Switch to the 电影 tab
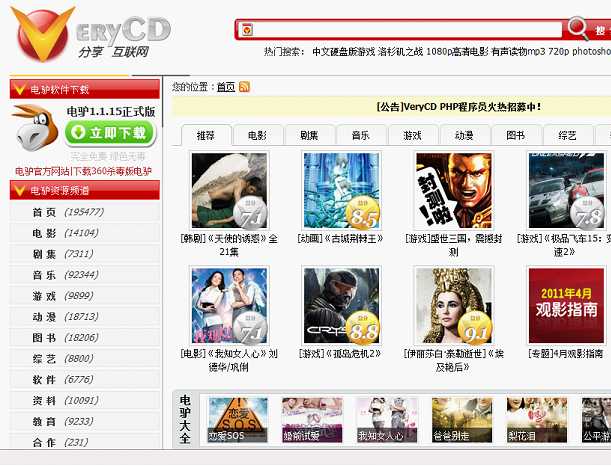Screen dimensions: 611x466 (x=257, y=135)
